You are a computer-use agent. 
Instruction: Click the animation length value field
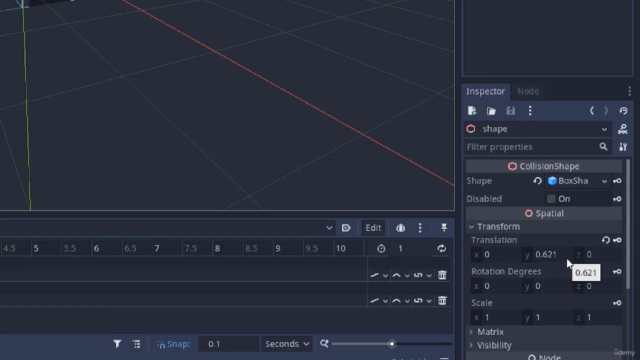pos(410,249)
